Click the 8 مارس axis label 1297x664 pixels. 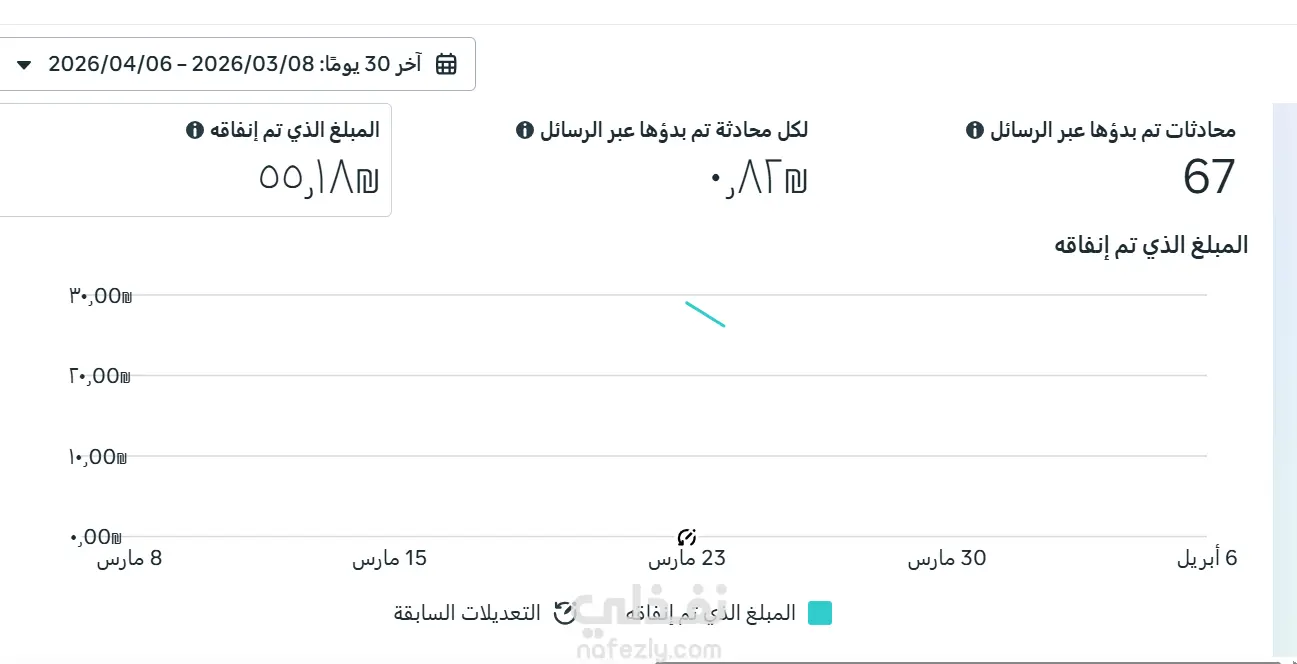pos(129,558)
